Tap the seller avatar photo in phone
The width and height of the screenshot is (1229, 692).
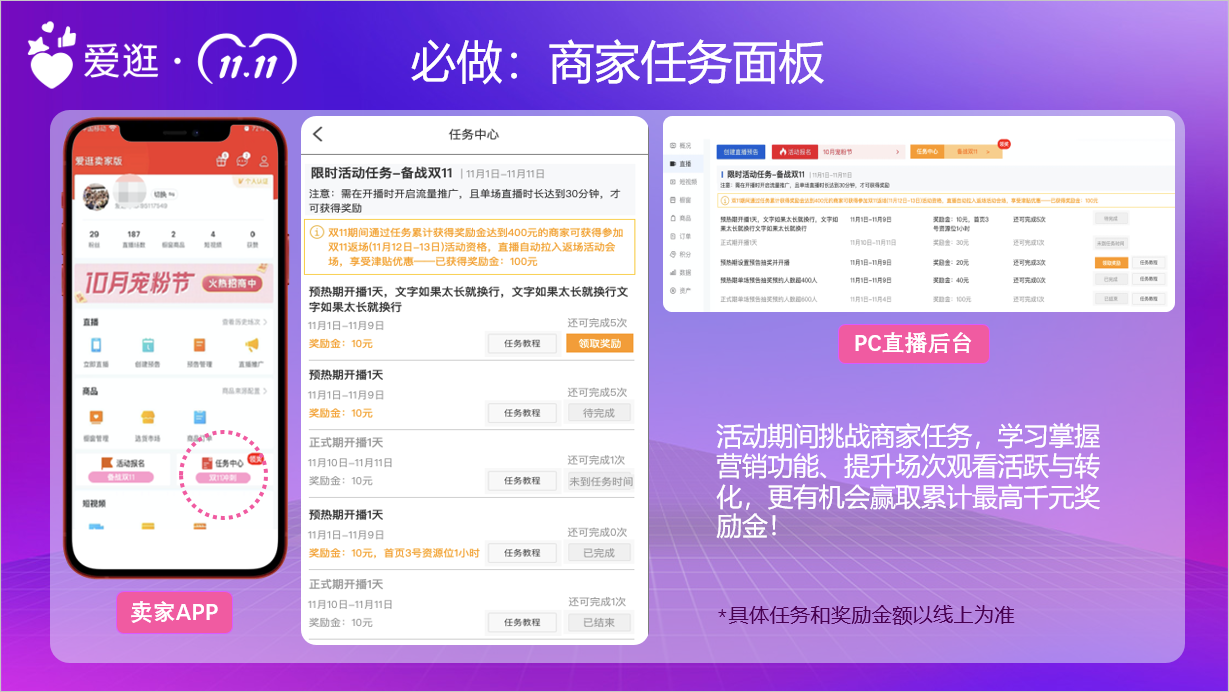97,197
